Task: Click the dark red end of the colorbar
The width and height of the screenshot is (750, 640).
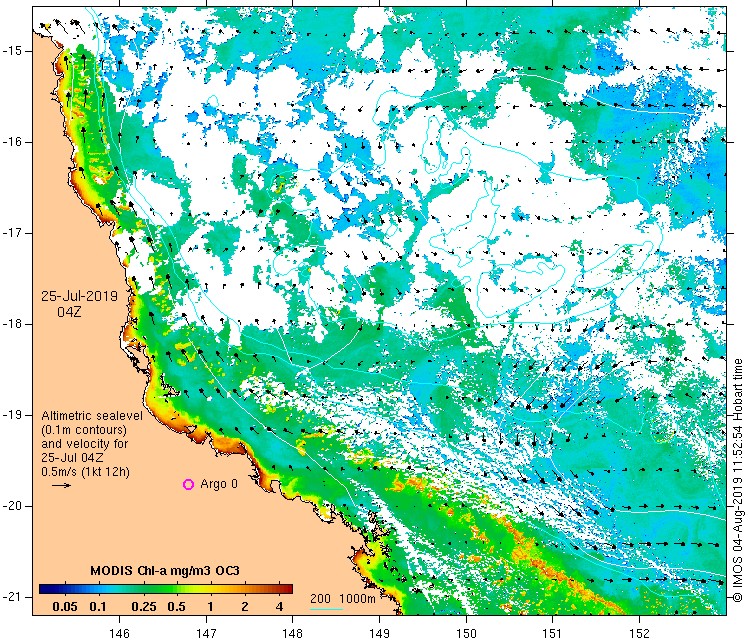Action: point(288,589)
